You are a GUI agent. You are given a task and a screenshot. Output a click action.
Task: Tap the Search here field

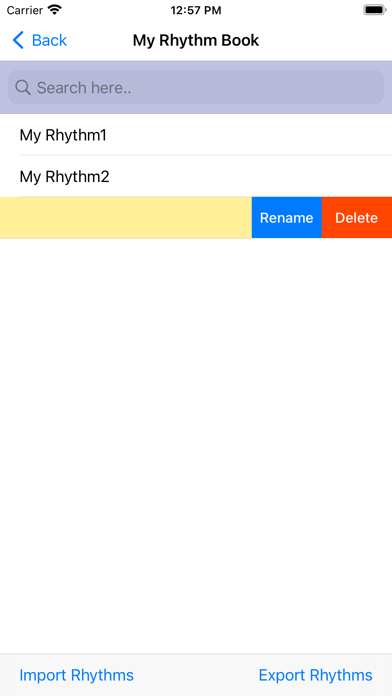coord(196,87)
